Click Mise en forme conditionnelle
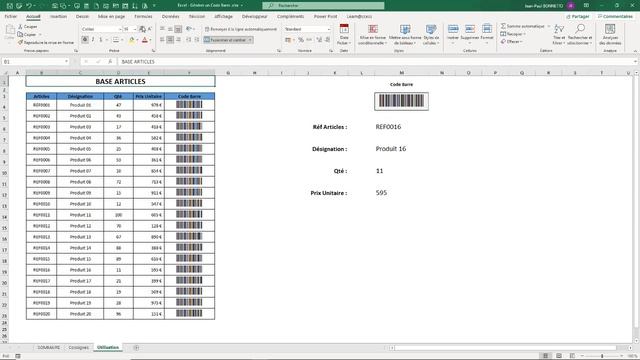Image resolution: width=640 pixels, height=360 pixels. point(372,34)
